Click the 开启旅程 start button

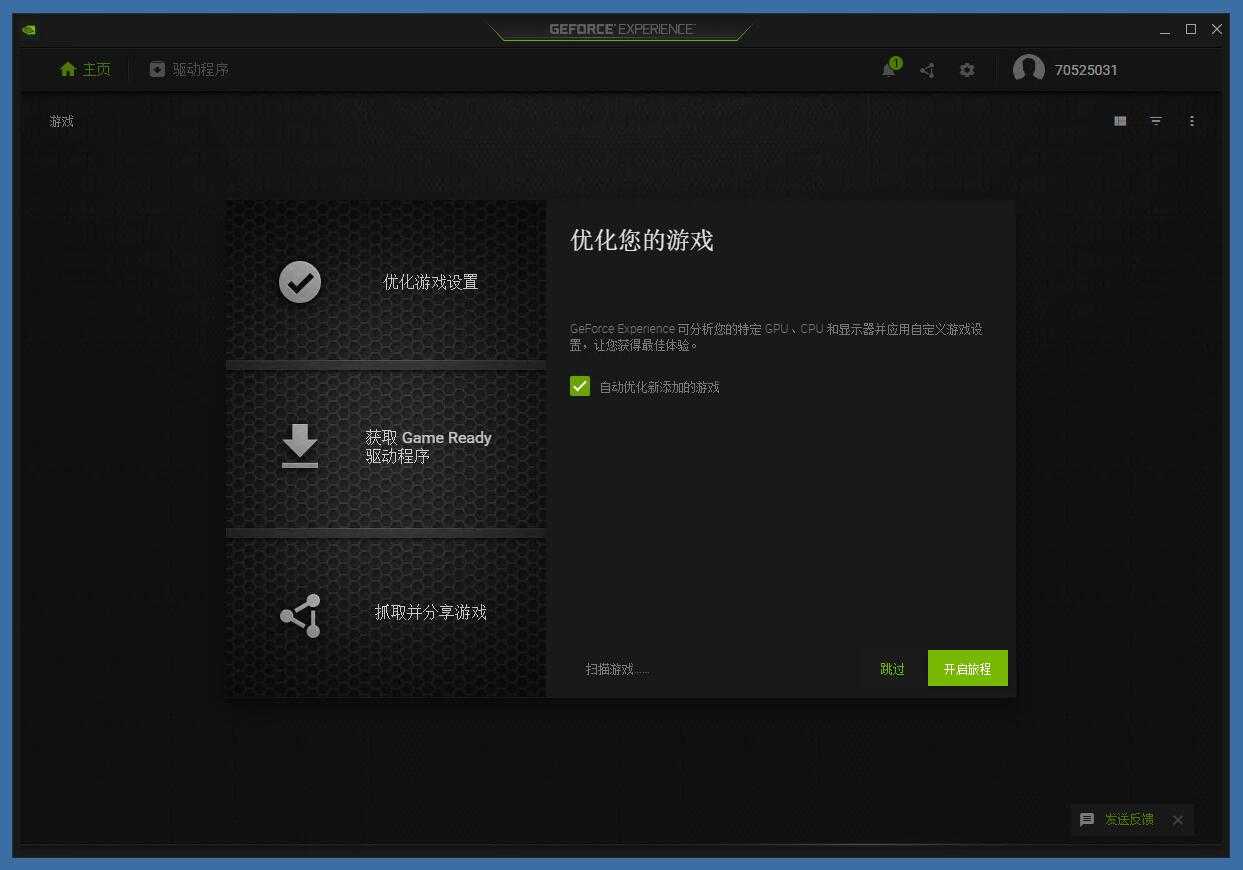967,668
